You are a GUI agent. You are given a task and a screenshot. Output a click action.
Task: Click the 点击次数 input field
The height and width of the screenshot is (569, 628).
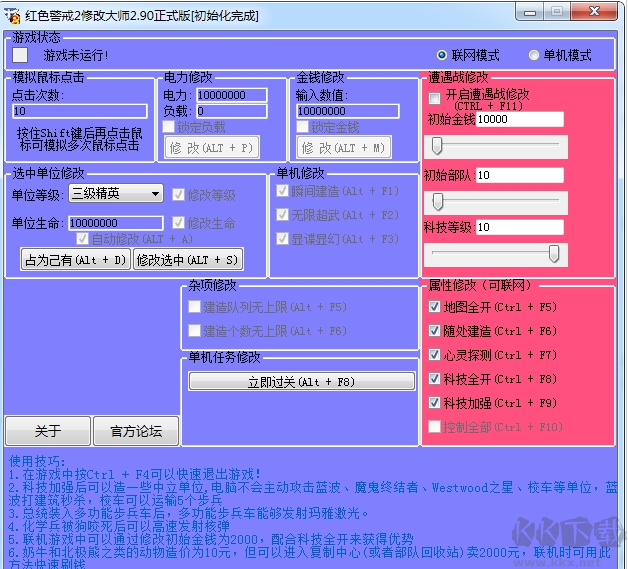(x=80, y=111)
